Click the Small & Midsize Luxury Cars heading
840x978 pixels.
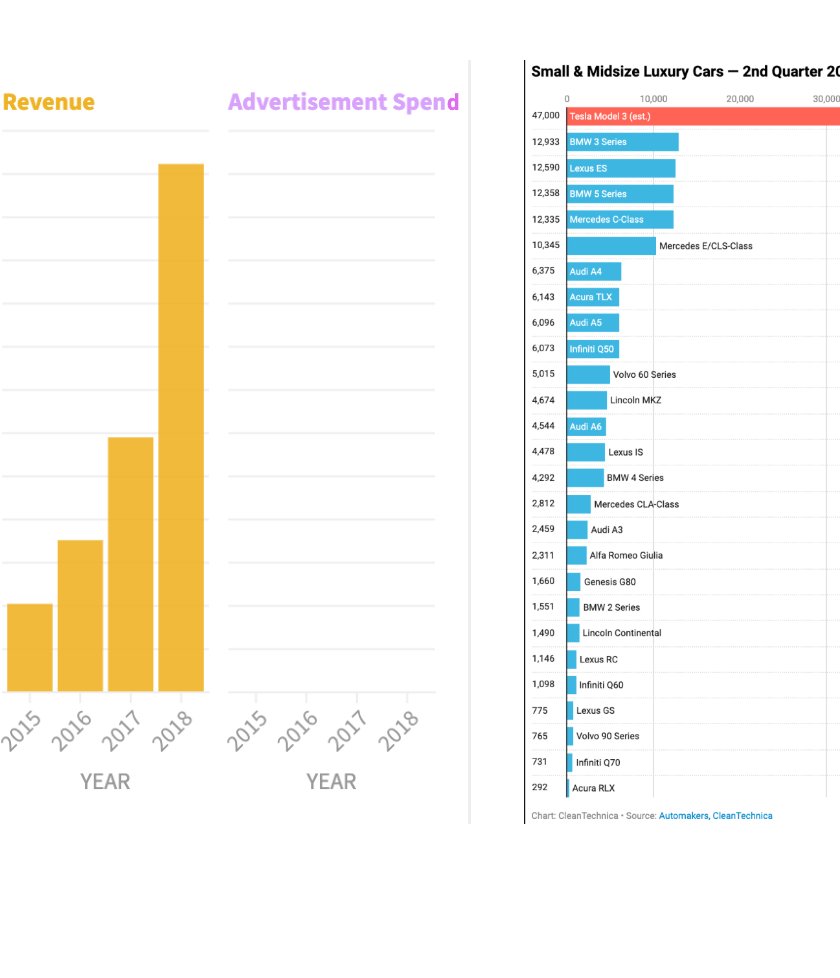(x=685, y=72)
